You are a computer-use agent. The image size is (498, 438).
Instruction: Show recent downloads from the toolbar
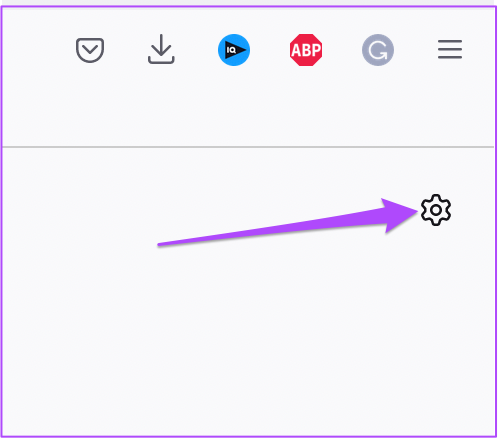pos(161,49)
